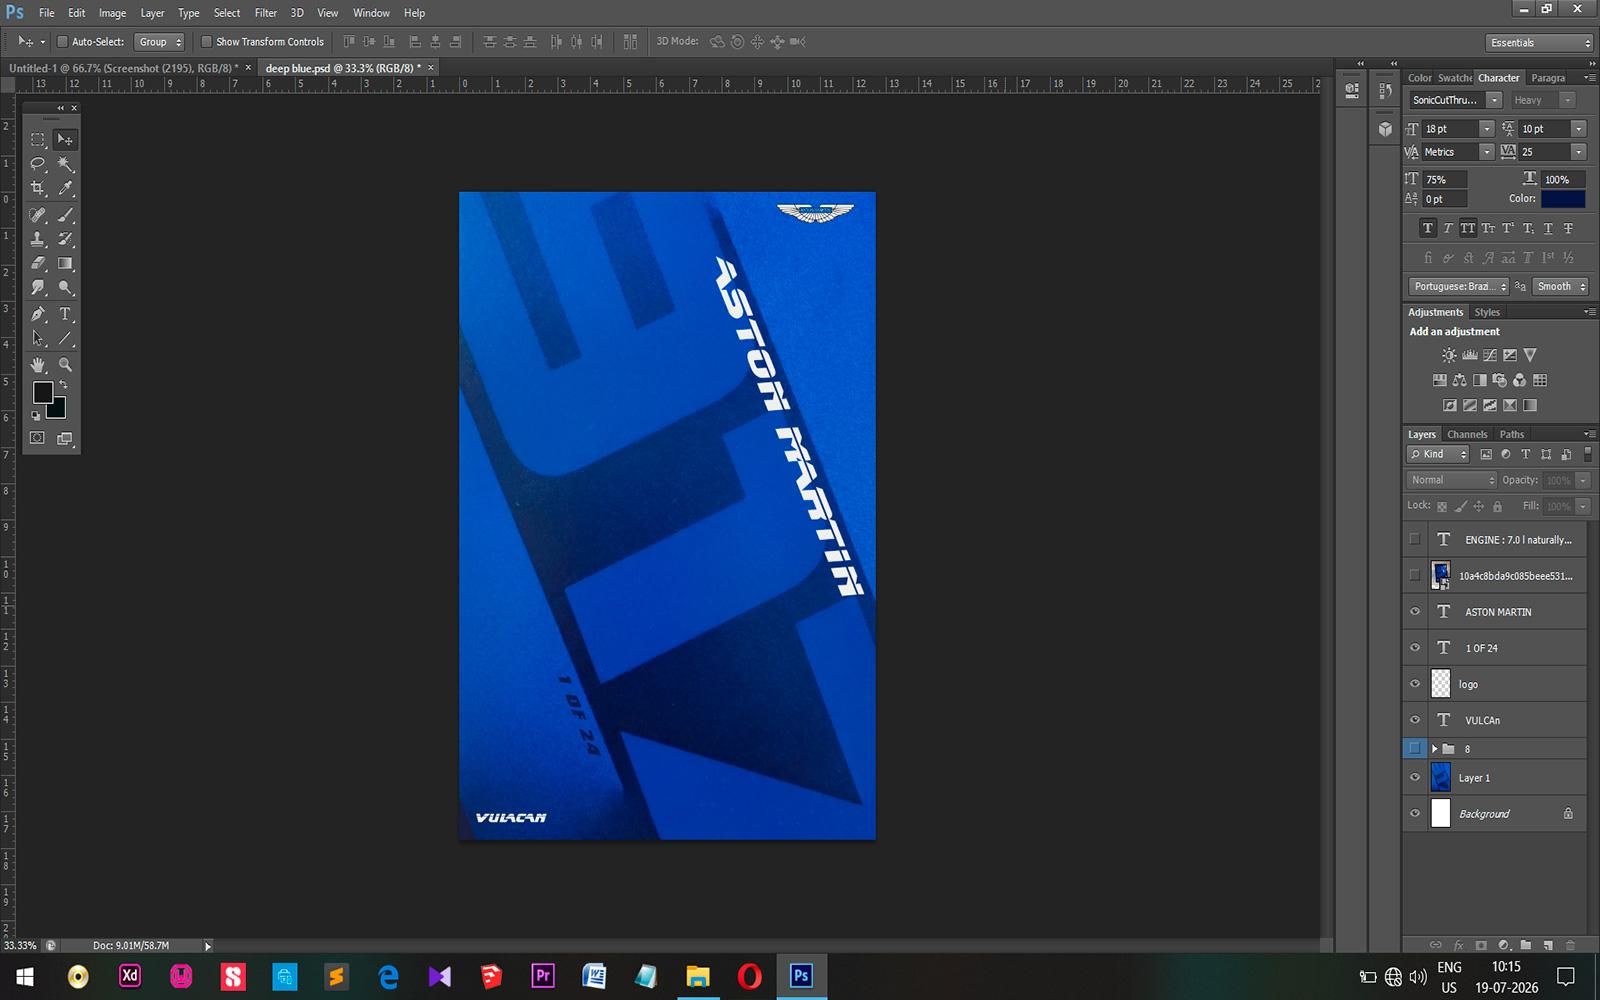Viewport: 1600px width, 1000px height.
Task: Select the Zoom tool in the tools panel
Action: pyautogui.click(x=65, y=365)
